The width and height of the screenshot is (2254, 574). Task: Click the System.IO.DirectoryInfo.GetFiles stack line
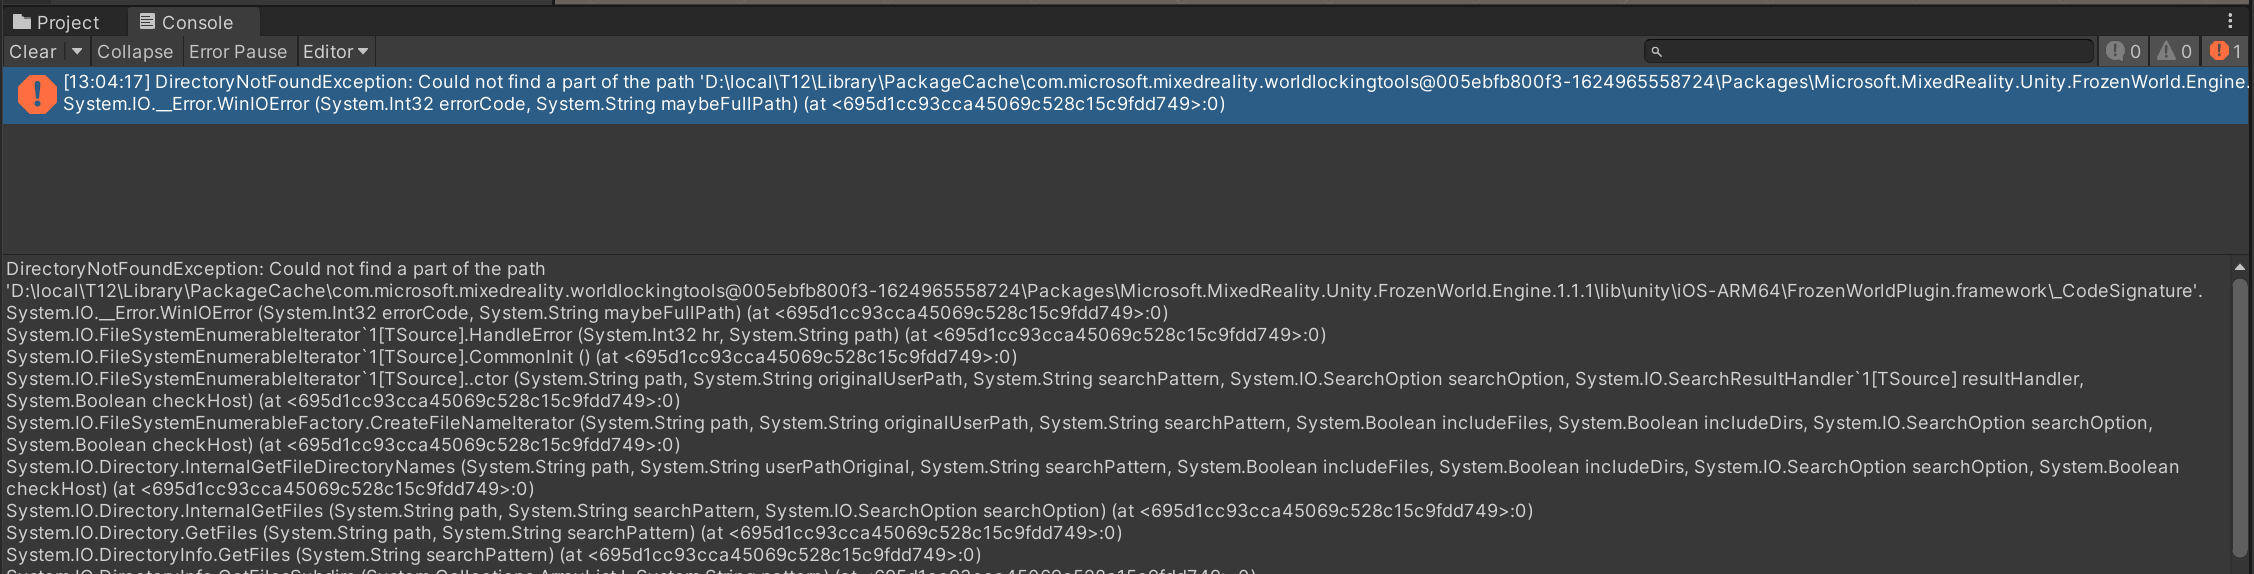[x=493, y=555]
